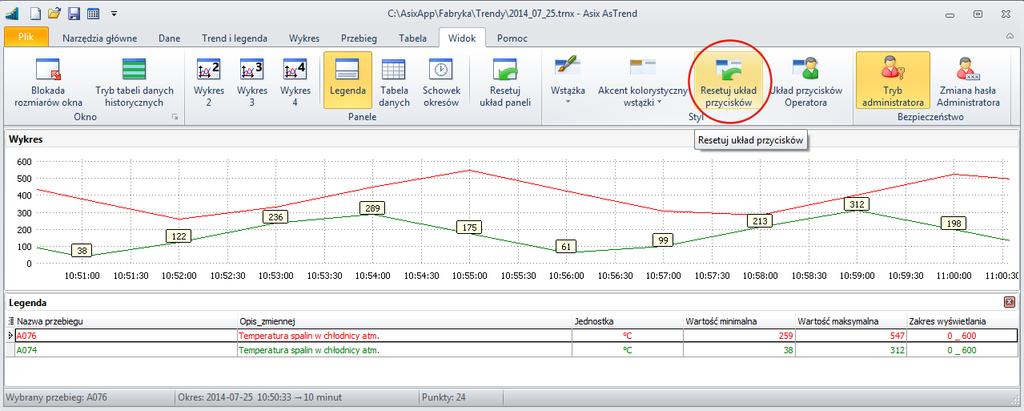1024x411 pixels.
Task: Switch to the Dane tab
Action: (x=169, y=38)
